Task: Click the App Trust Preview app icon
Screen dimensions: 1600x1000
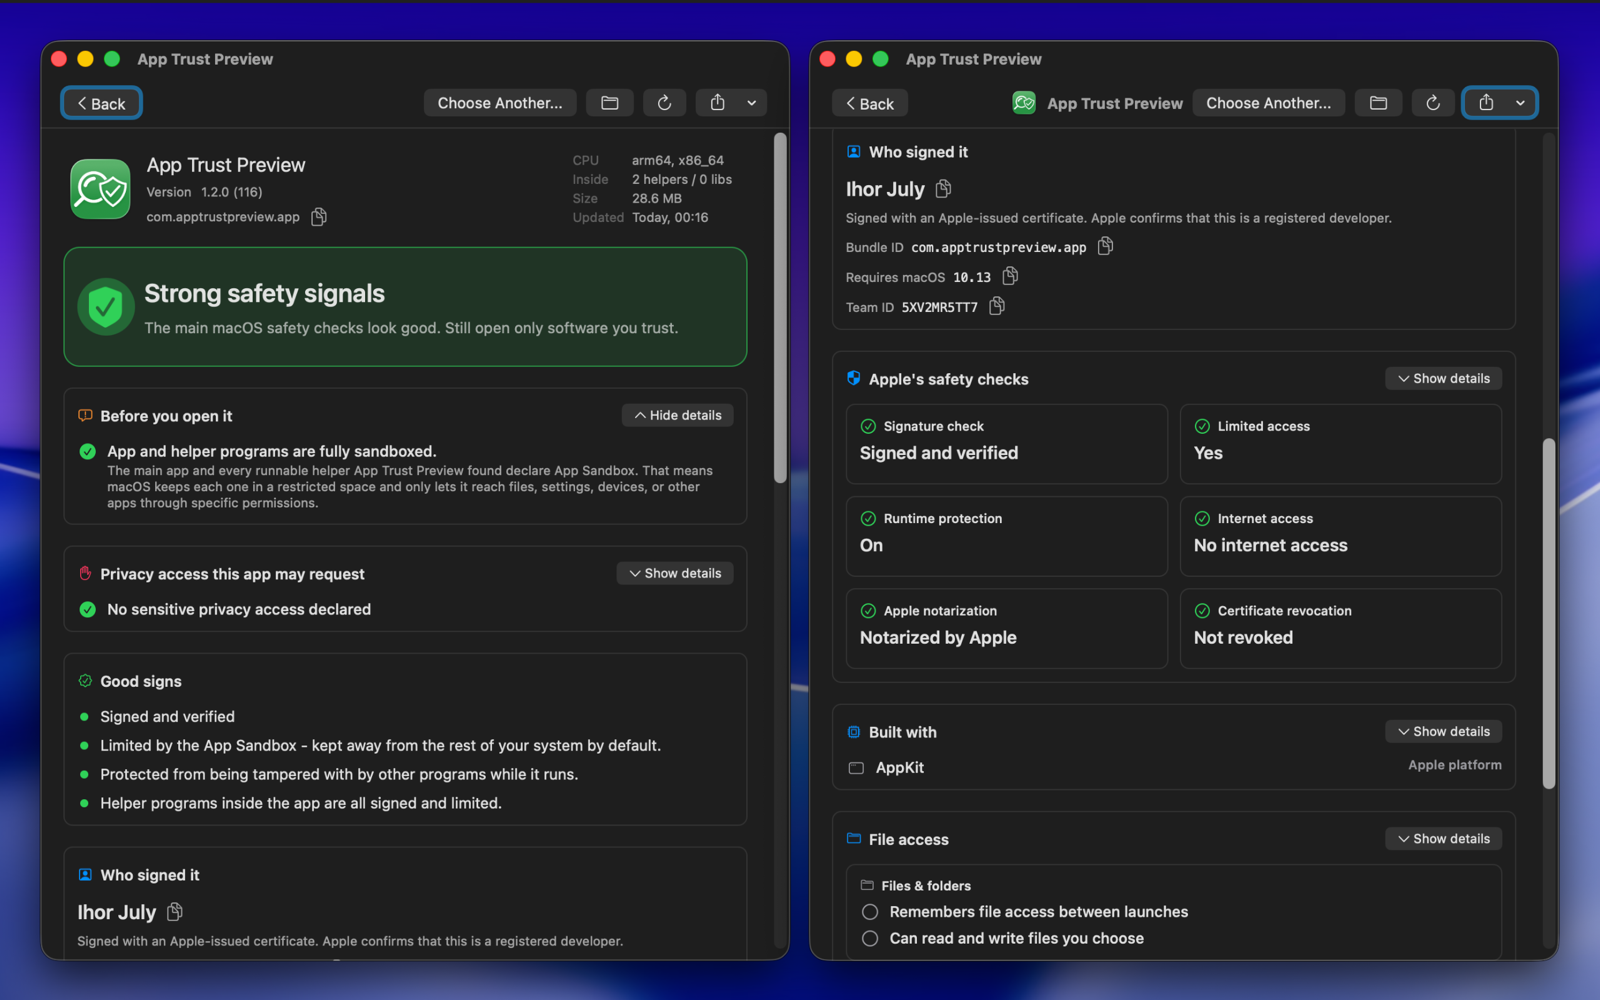Action: click(x=100, y=188)
